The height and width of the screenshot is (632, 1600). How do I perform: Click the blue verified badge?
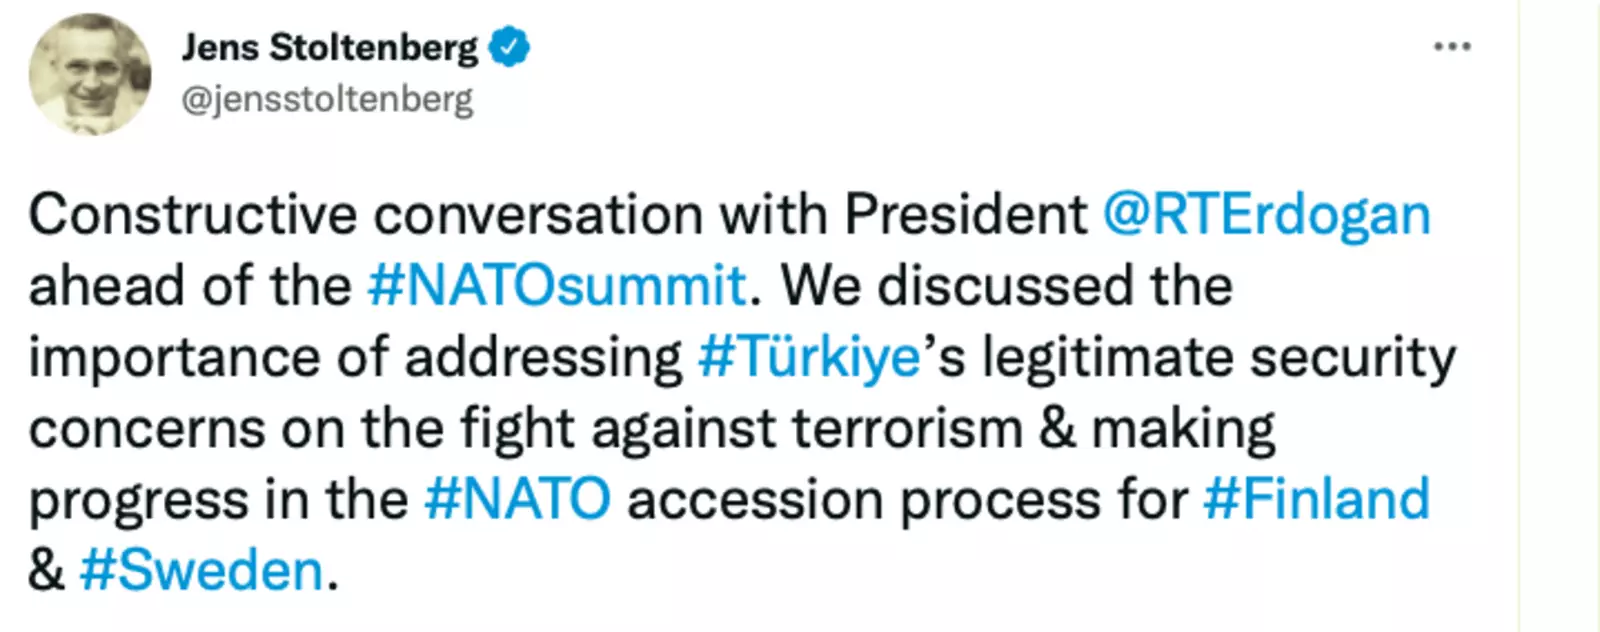(509, 47)
